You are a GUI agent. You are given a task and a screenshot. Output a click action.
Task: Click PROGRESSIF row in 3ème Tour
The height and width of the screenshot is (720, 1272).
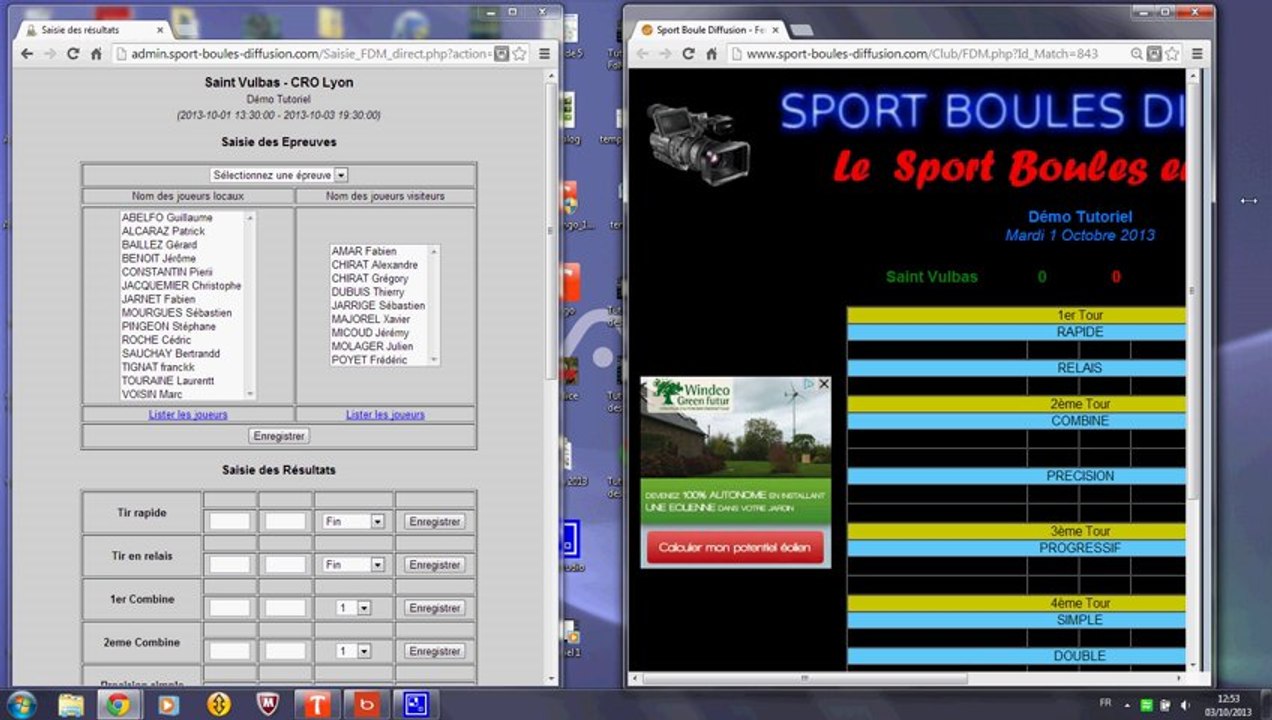coord(1016,548)
